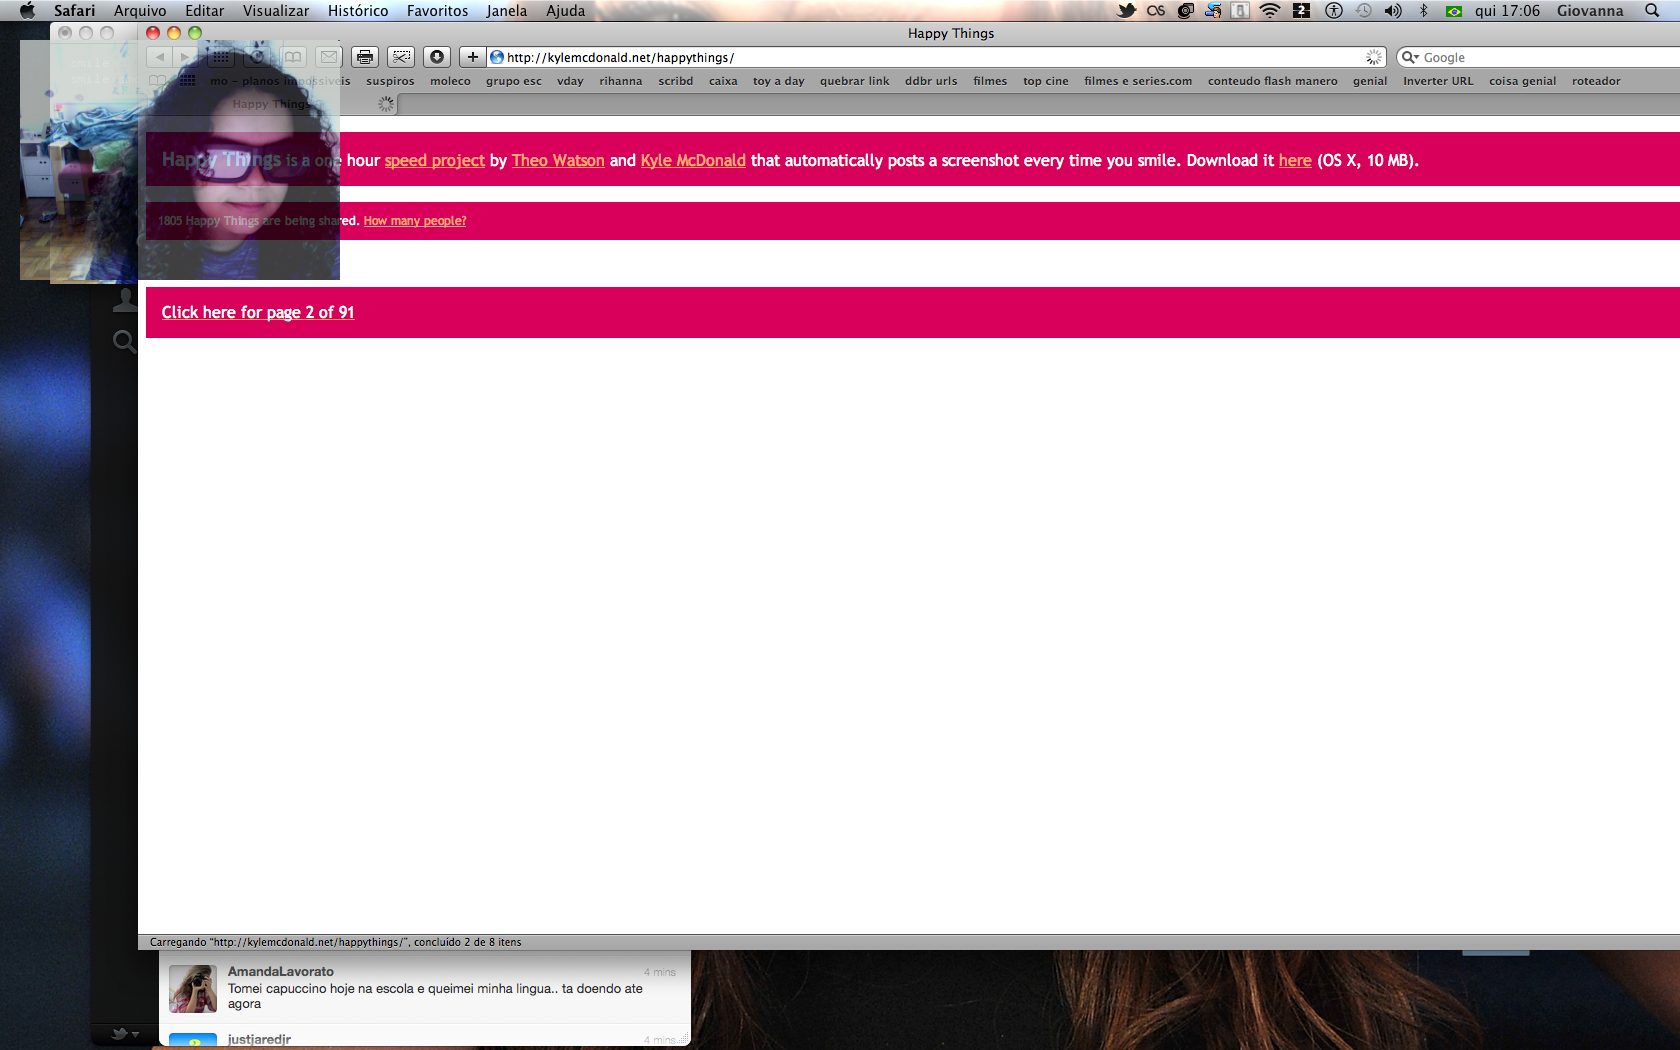Open the Visualizar menu
1680x1050 pixels.
click(x=276, y=11)
